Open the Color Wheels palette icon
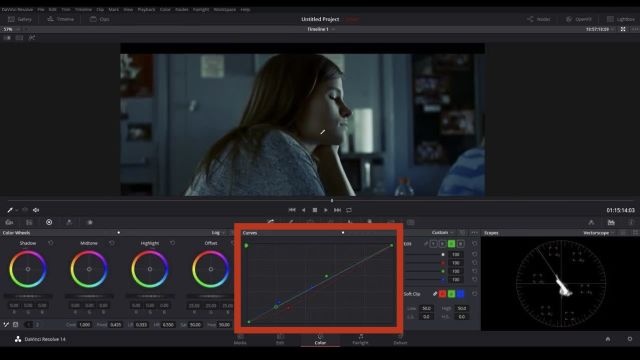The image size is (640, 360). tap(49, 222)
